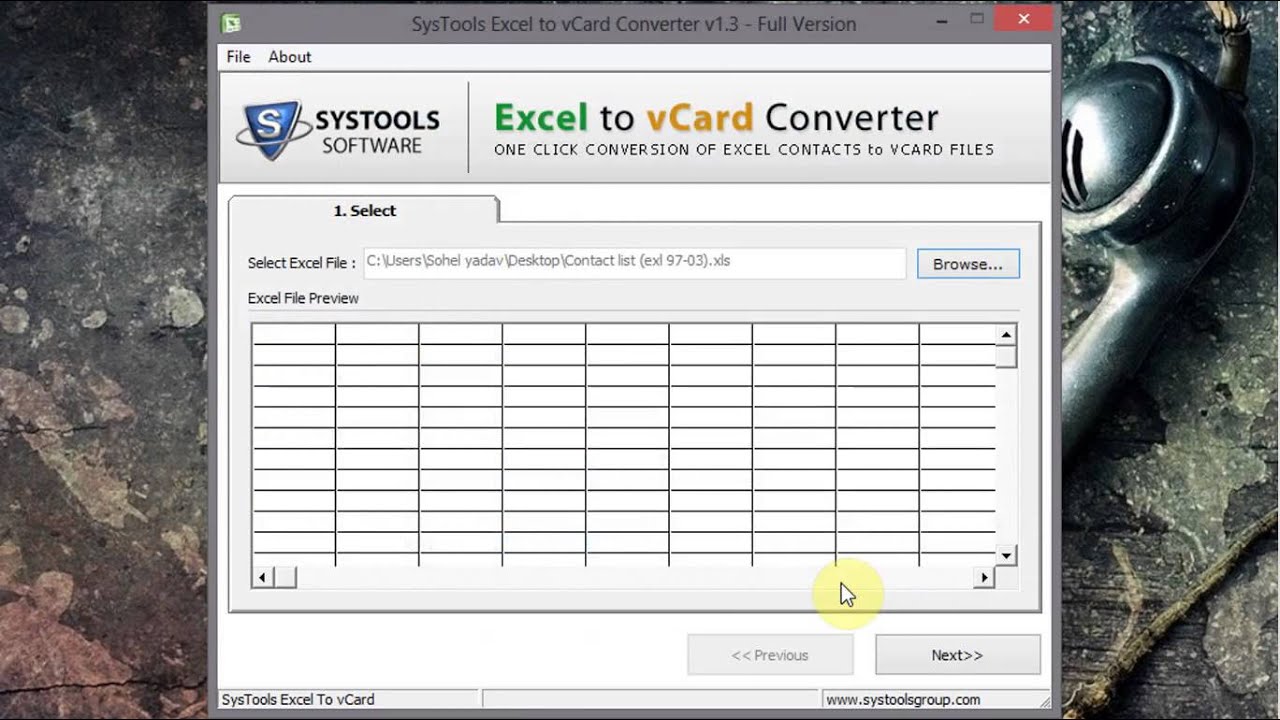Click the preview's vertical scroll up arrow
This screenshot has width=1280, height=720.
(1006, 334)
